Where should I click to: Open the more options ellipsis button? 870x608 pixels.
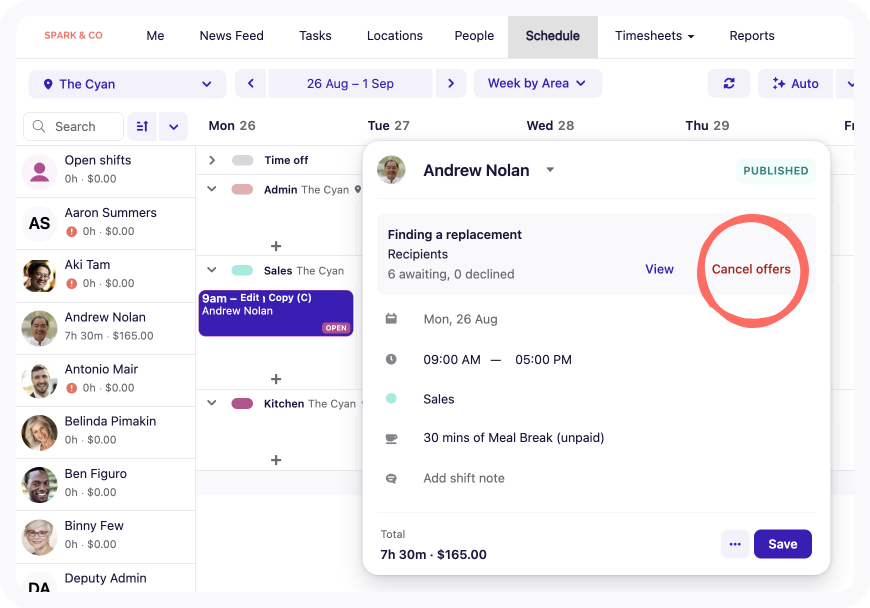click(x=735, y=544)
